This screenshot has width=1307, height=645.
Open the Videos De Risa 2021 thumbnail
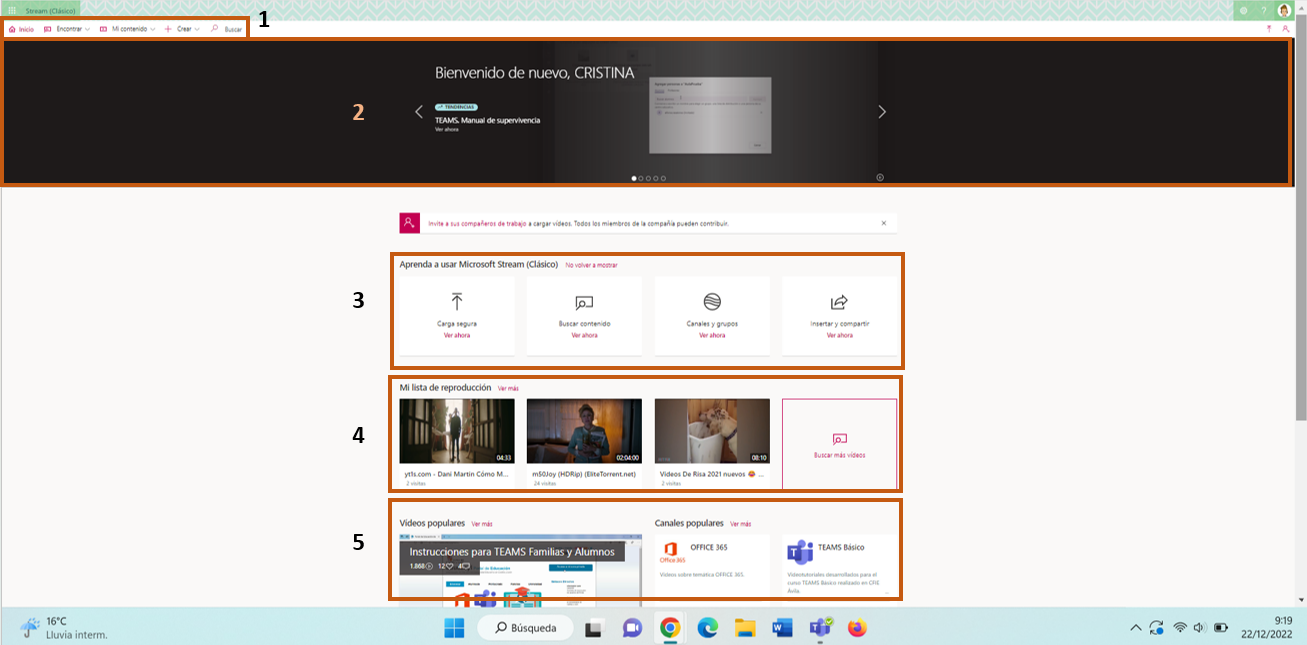[x=712, y=431]
